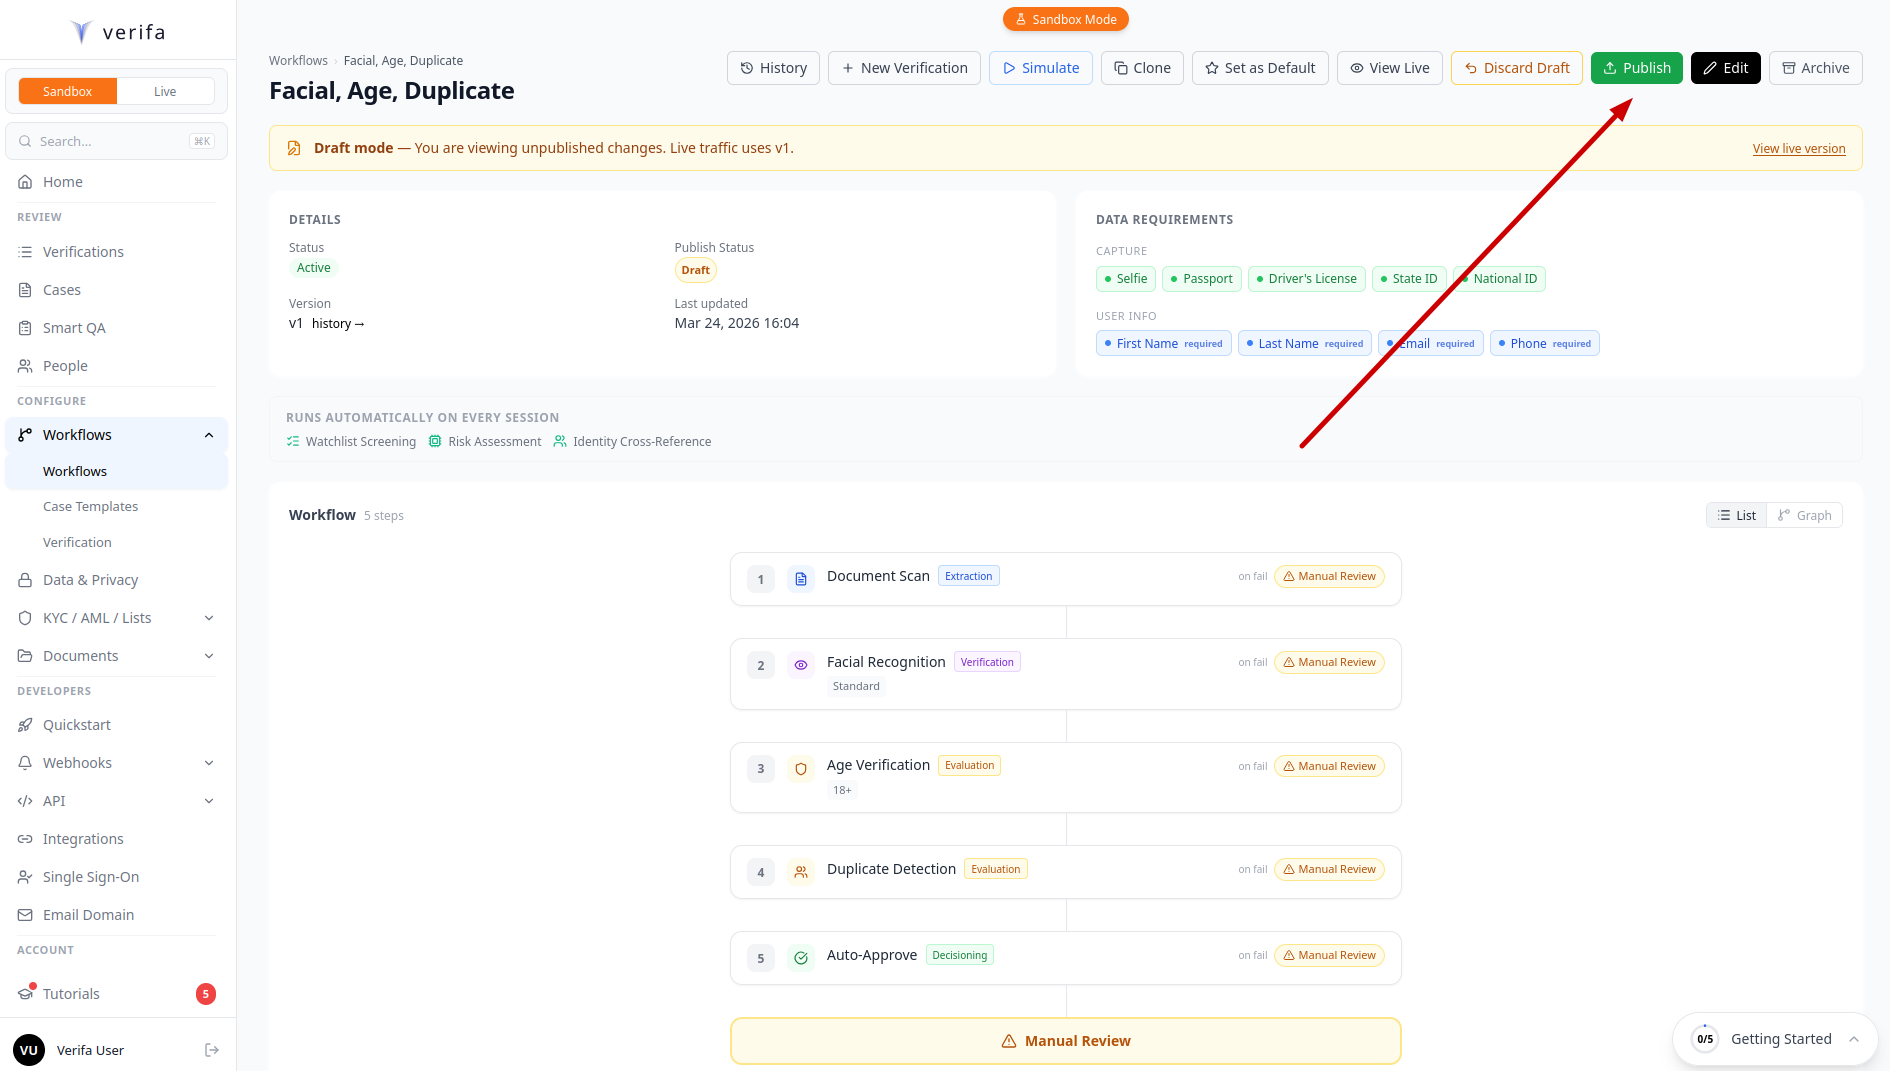The width and height of the screenshot is (1890, 1071).
Task: Open the View live version link
Action: pos(1798,148)
